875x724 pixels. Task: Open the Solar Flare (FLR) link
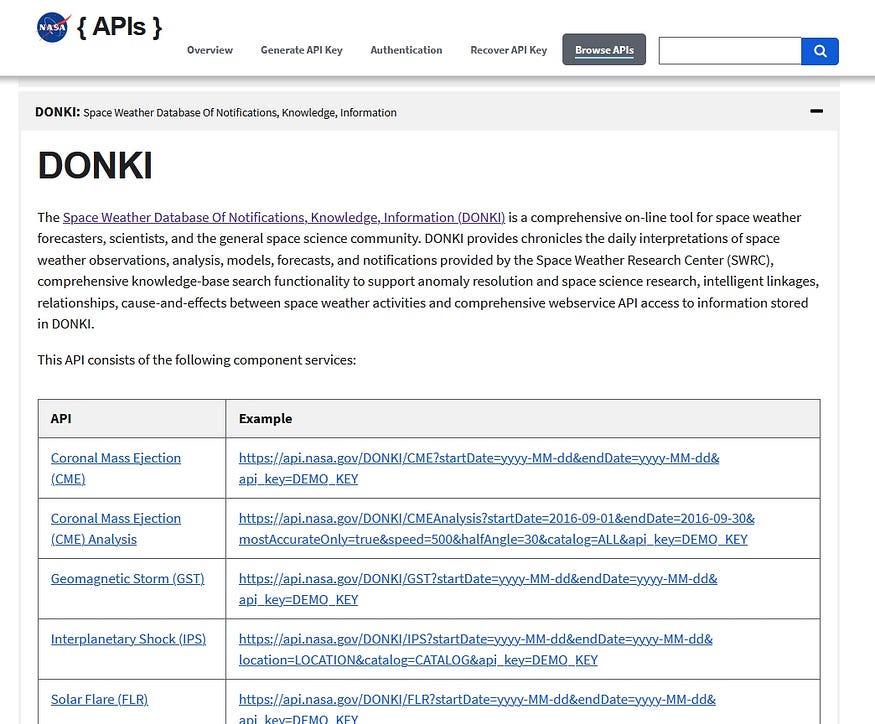99,699
